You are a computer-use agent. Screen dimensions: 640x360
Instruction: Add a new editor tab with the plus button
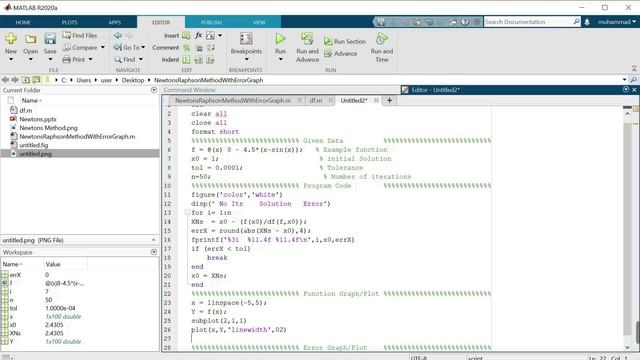coord(389,100)
